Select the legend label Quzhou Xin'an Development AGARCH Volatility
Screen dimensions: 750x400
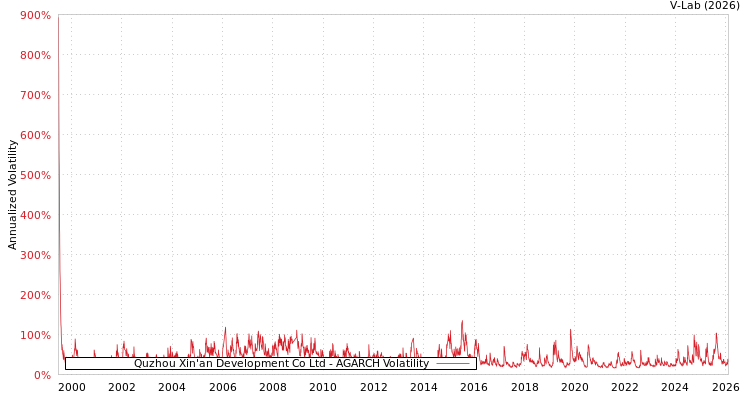click(281, 363)
